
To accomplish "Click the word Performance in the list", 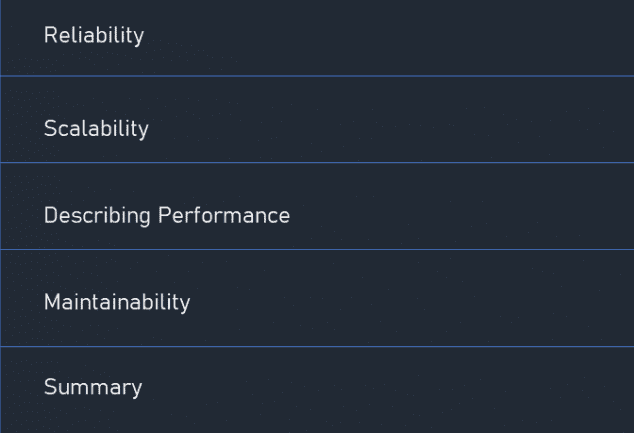I will (x=224, y=215).
